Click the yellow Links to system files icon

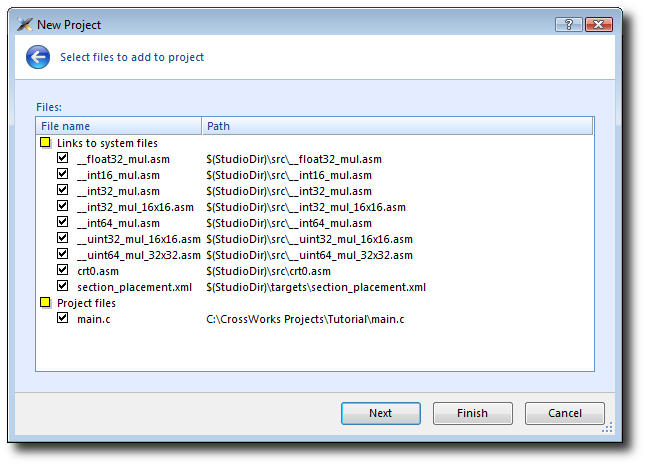tap(45, 143)
